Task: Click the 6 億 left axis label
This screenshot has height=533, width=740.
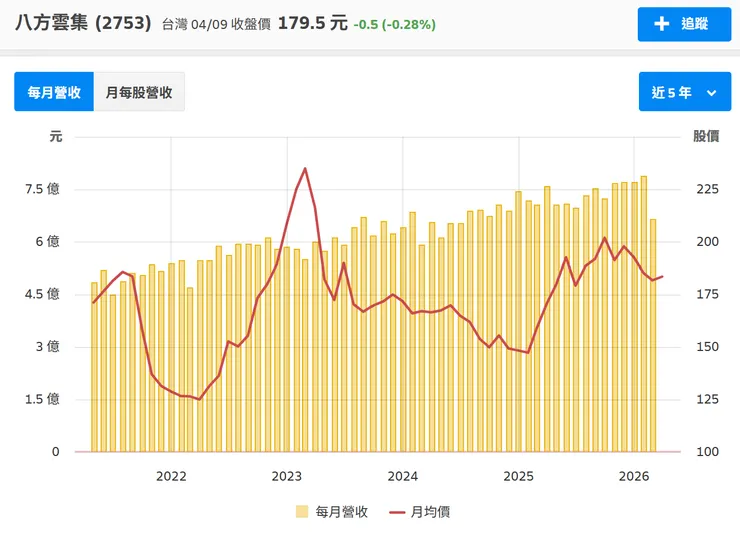Action: (x=48, y=242)
